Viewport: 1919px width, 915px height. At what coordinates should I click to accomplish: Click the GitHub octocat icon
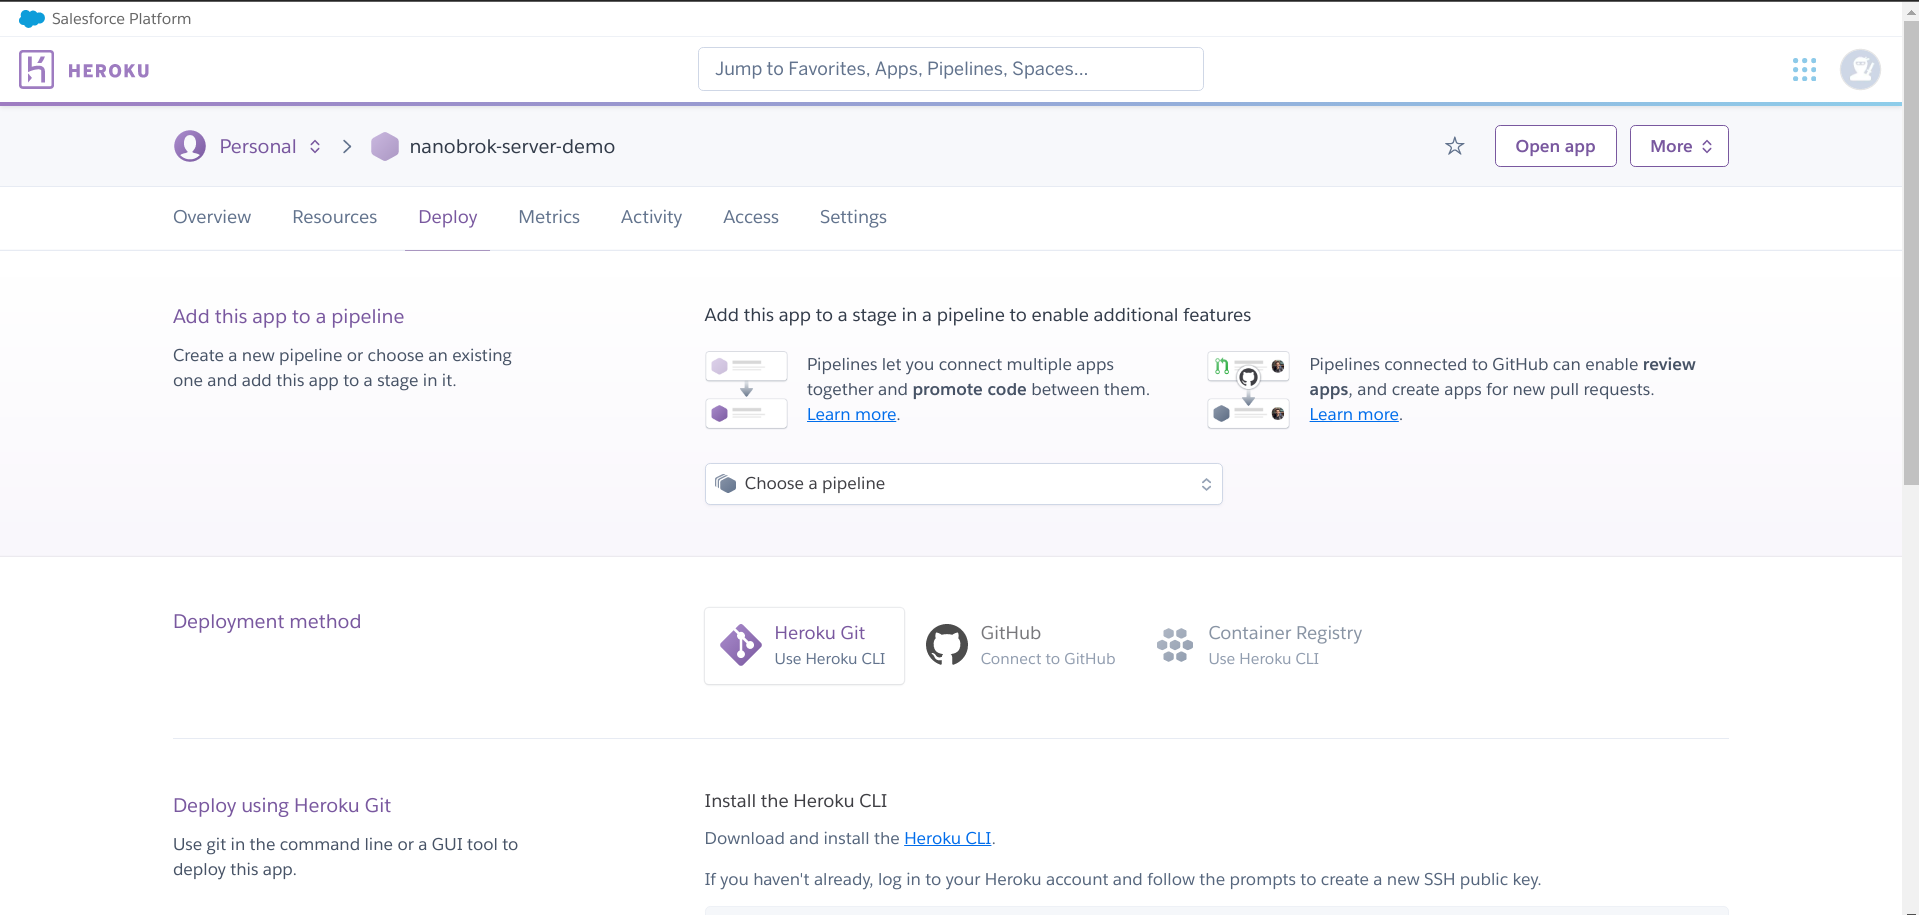[946, 645]
